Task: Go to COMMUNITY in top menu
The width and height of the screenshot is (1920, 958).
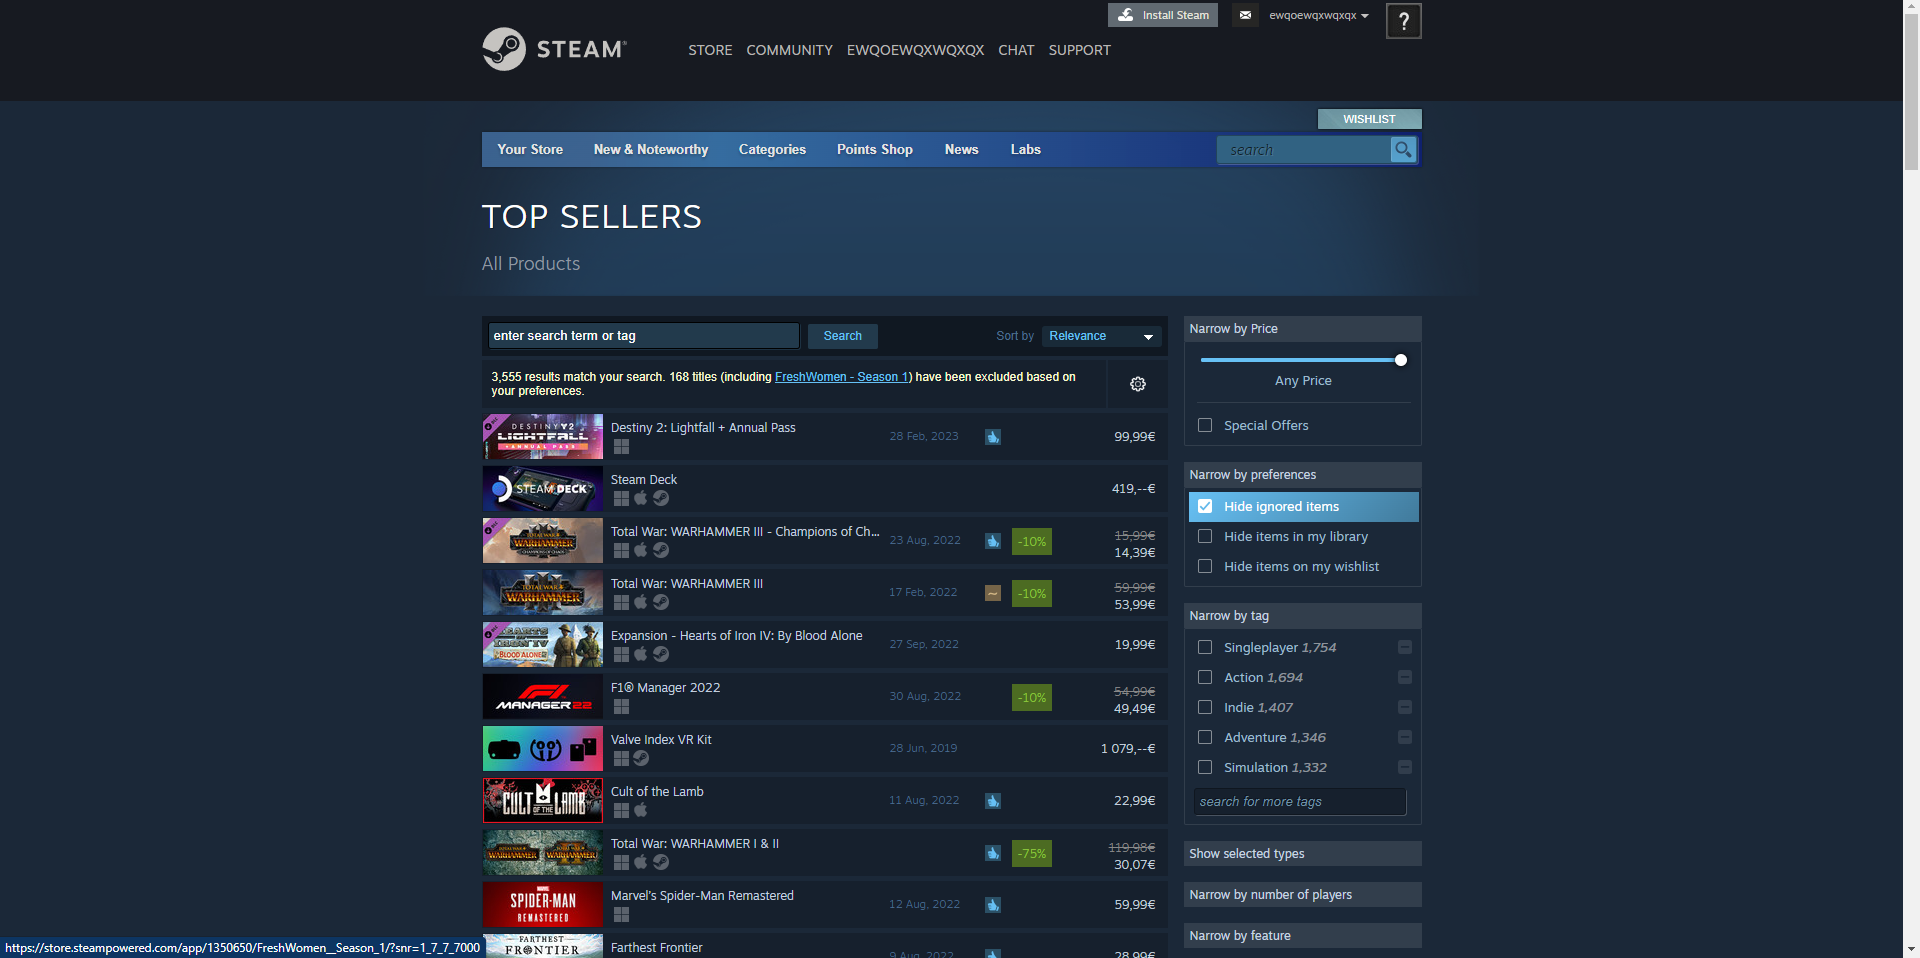Action: [x=789, y=50]
